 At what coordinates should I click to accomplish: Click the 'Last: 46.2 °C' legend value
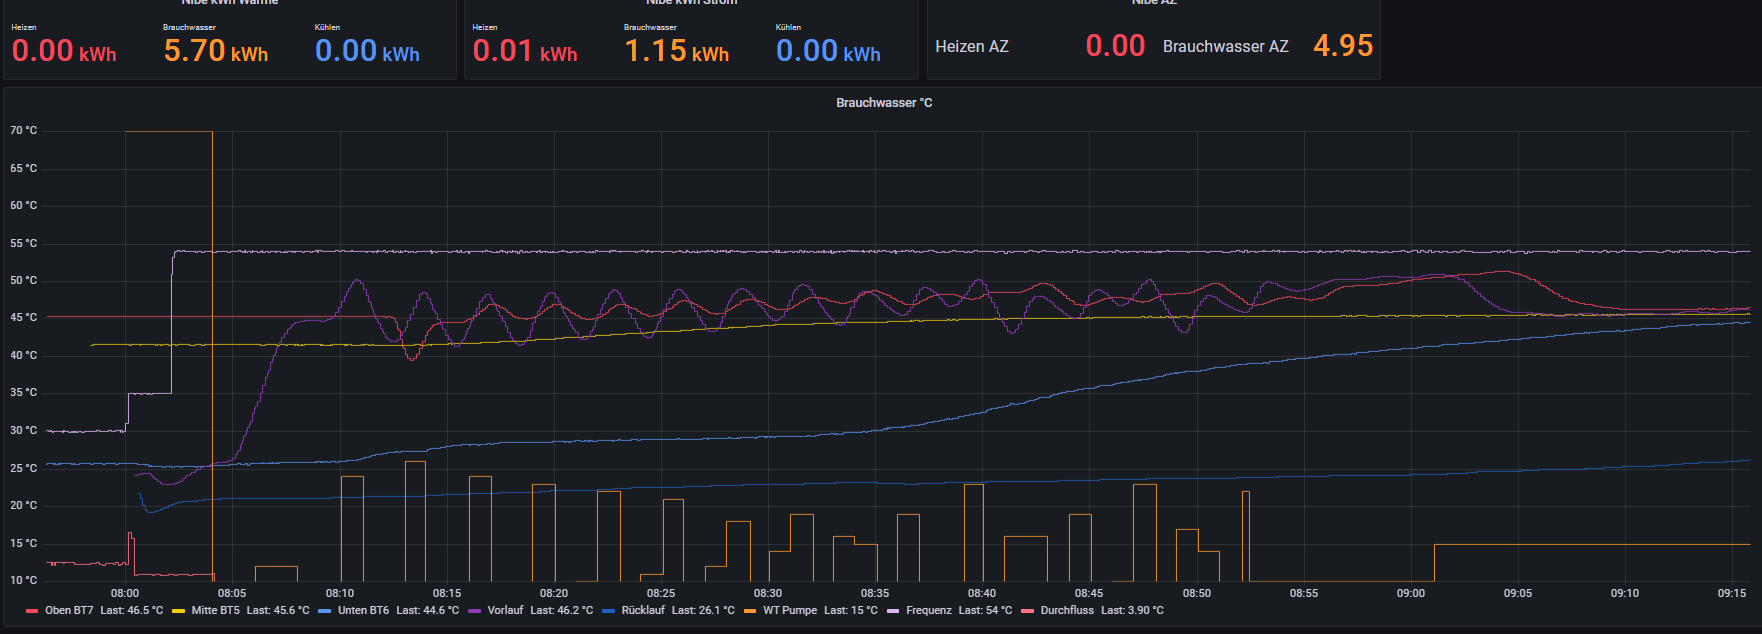pyautogui.click(x=562, y=610)
